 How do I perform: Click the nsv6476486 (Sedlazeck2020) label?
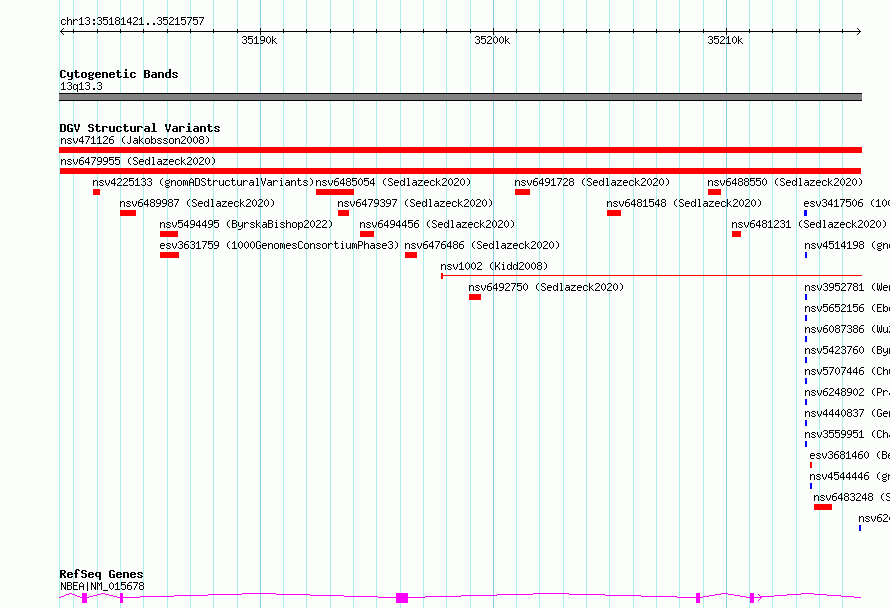(x=482, y=245)
